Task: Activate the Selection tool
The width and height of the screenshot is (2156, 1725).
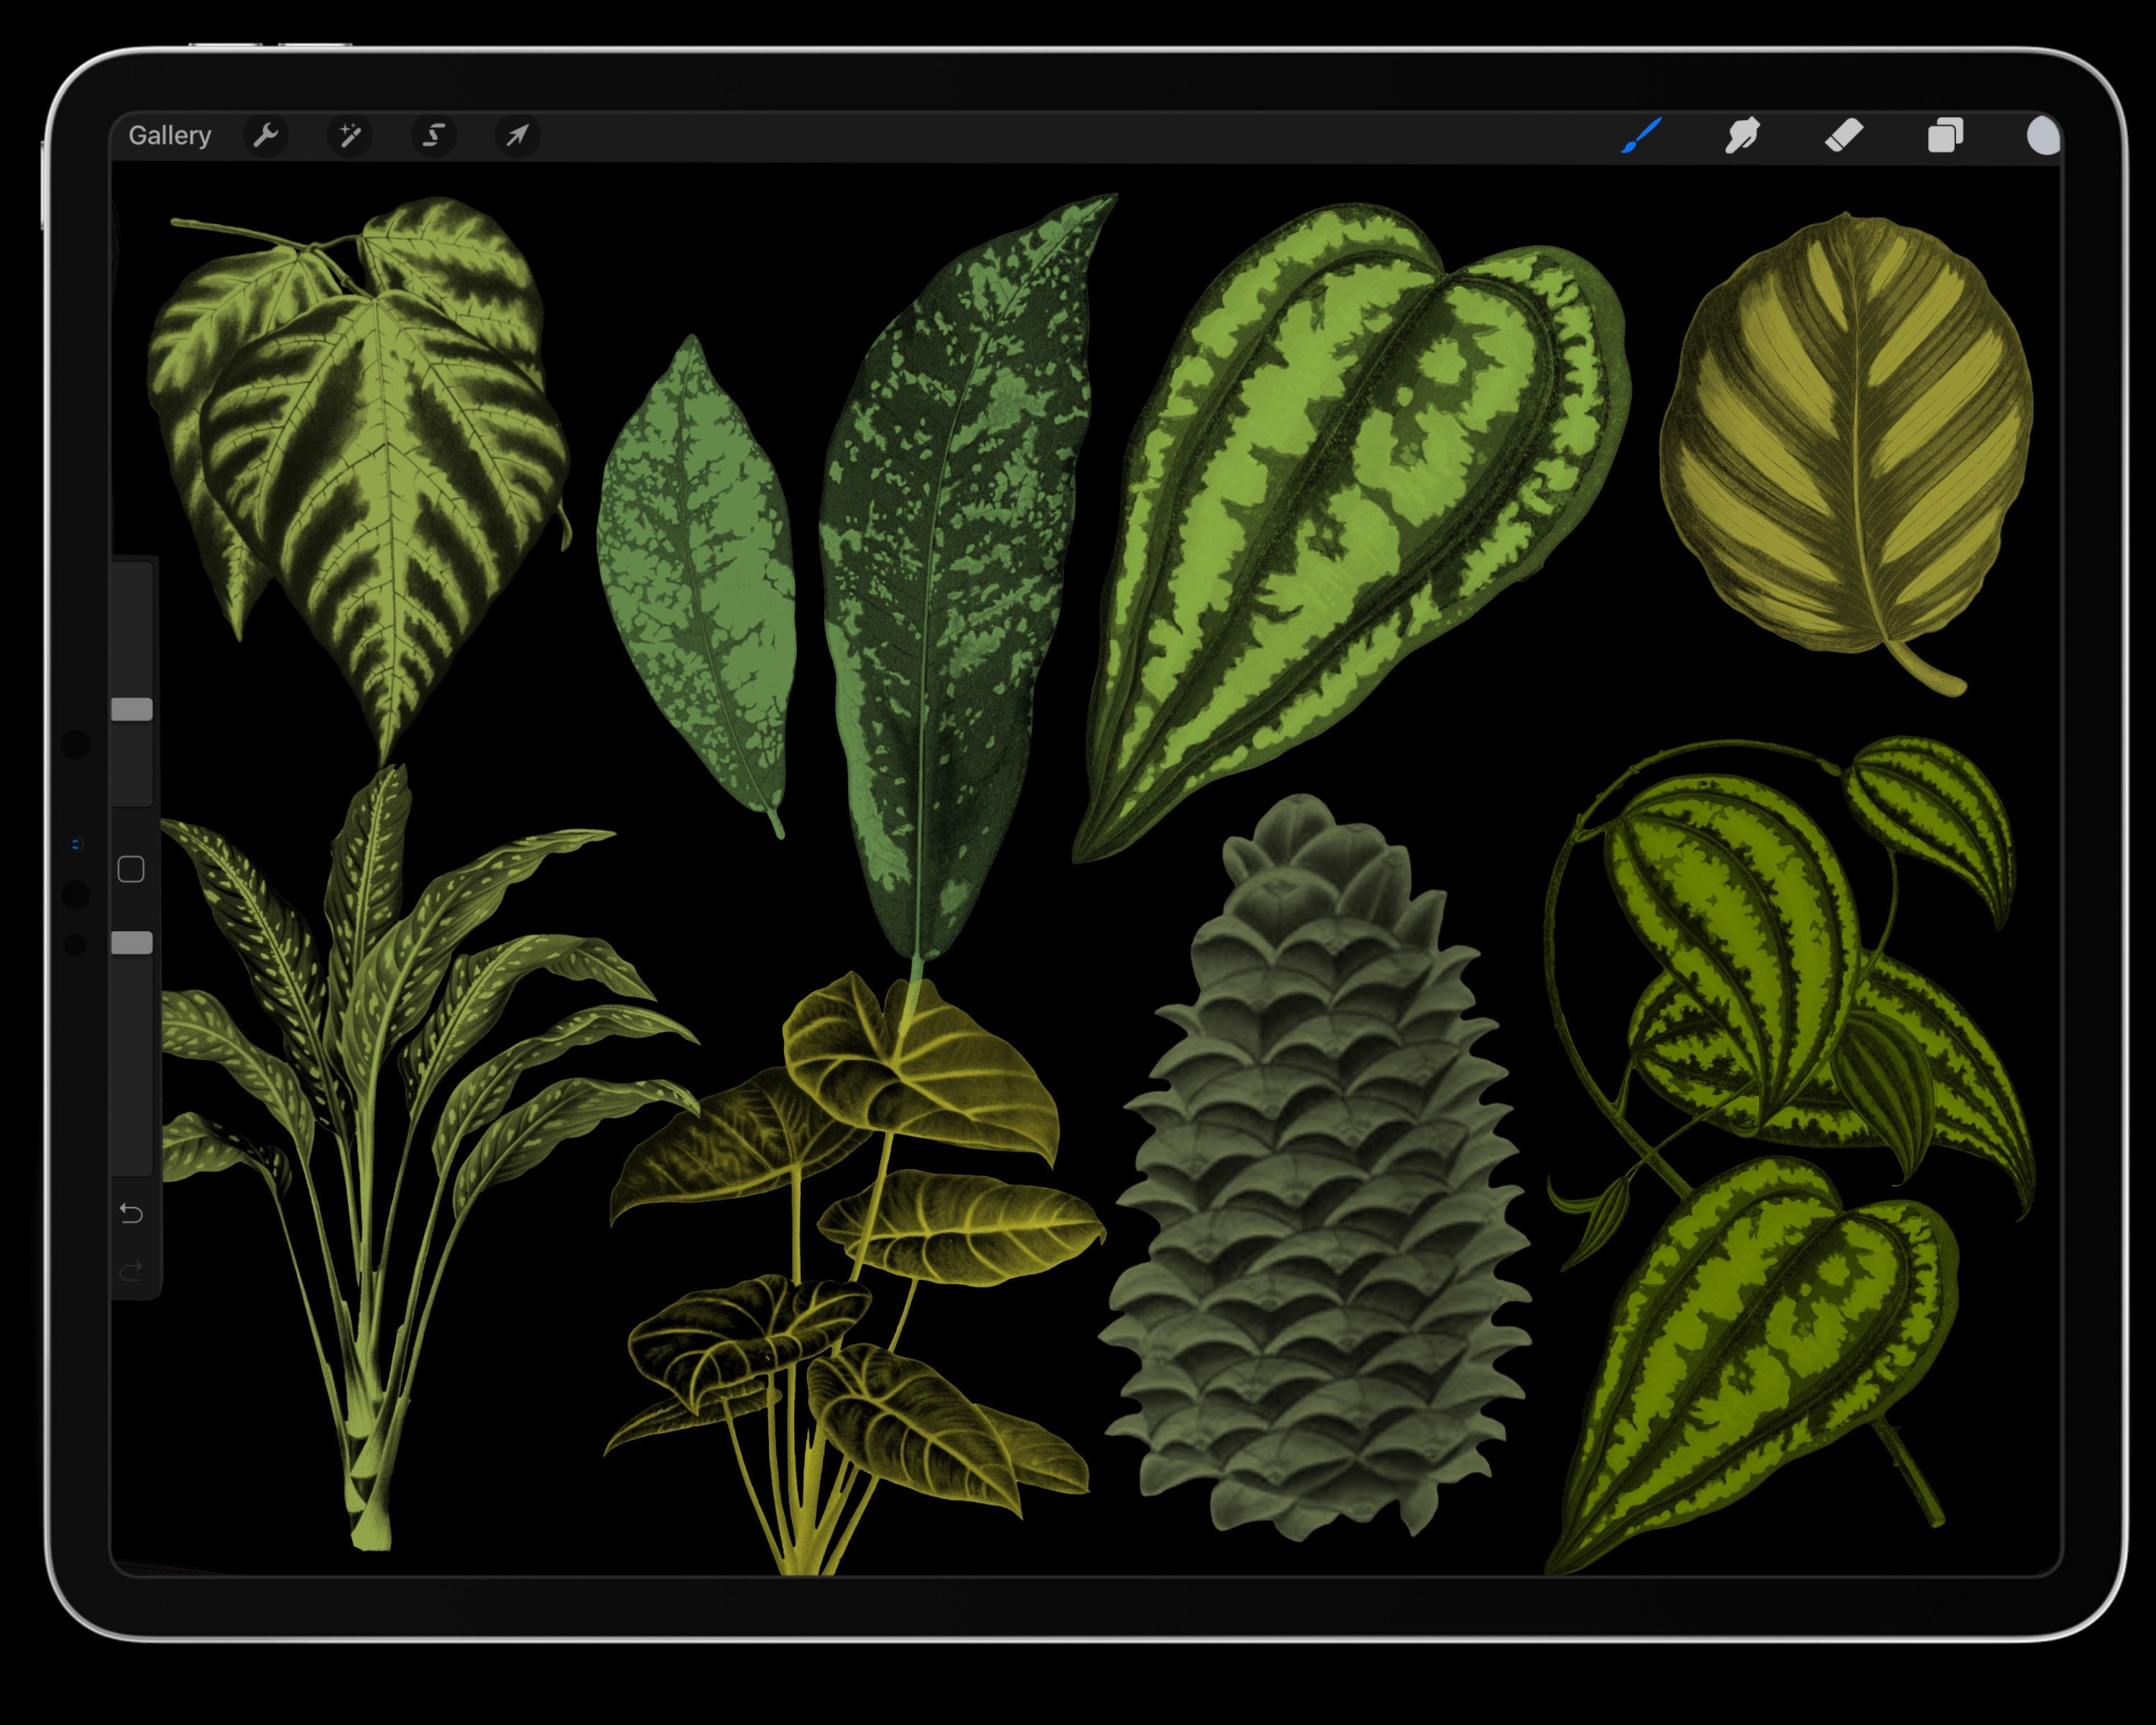Action: 434,135
